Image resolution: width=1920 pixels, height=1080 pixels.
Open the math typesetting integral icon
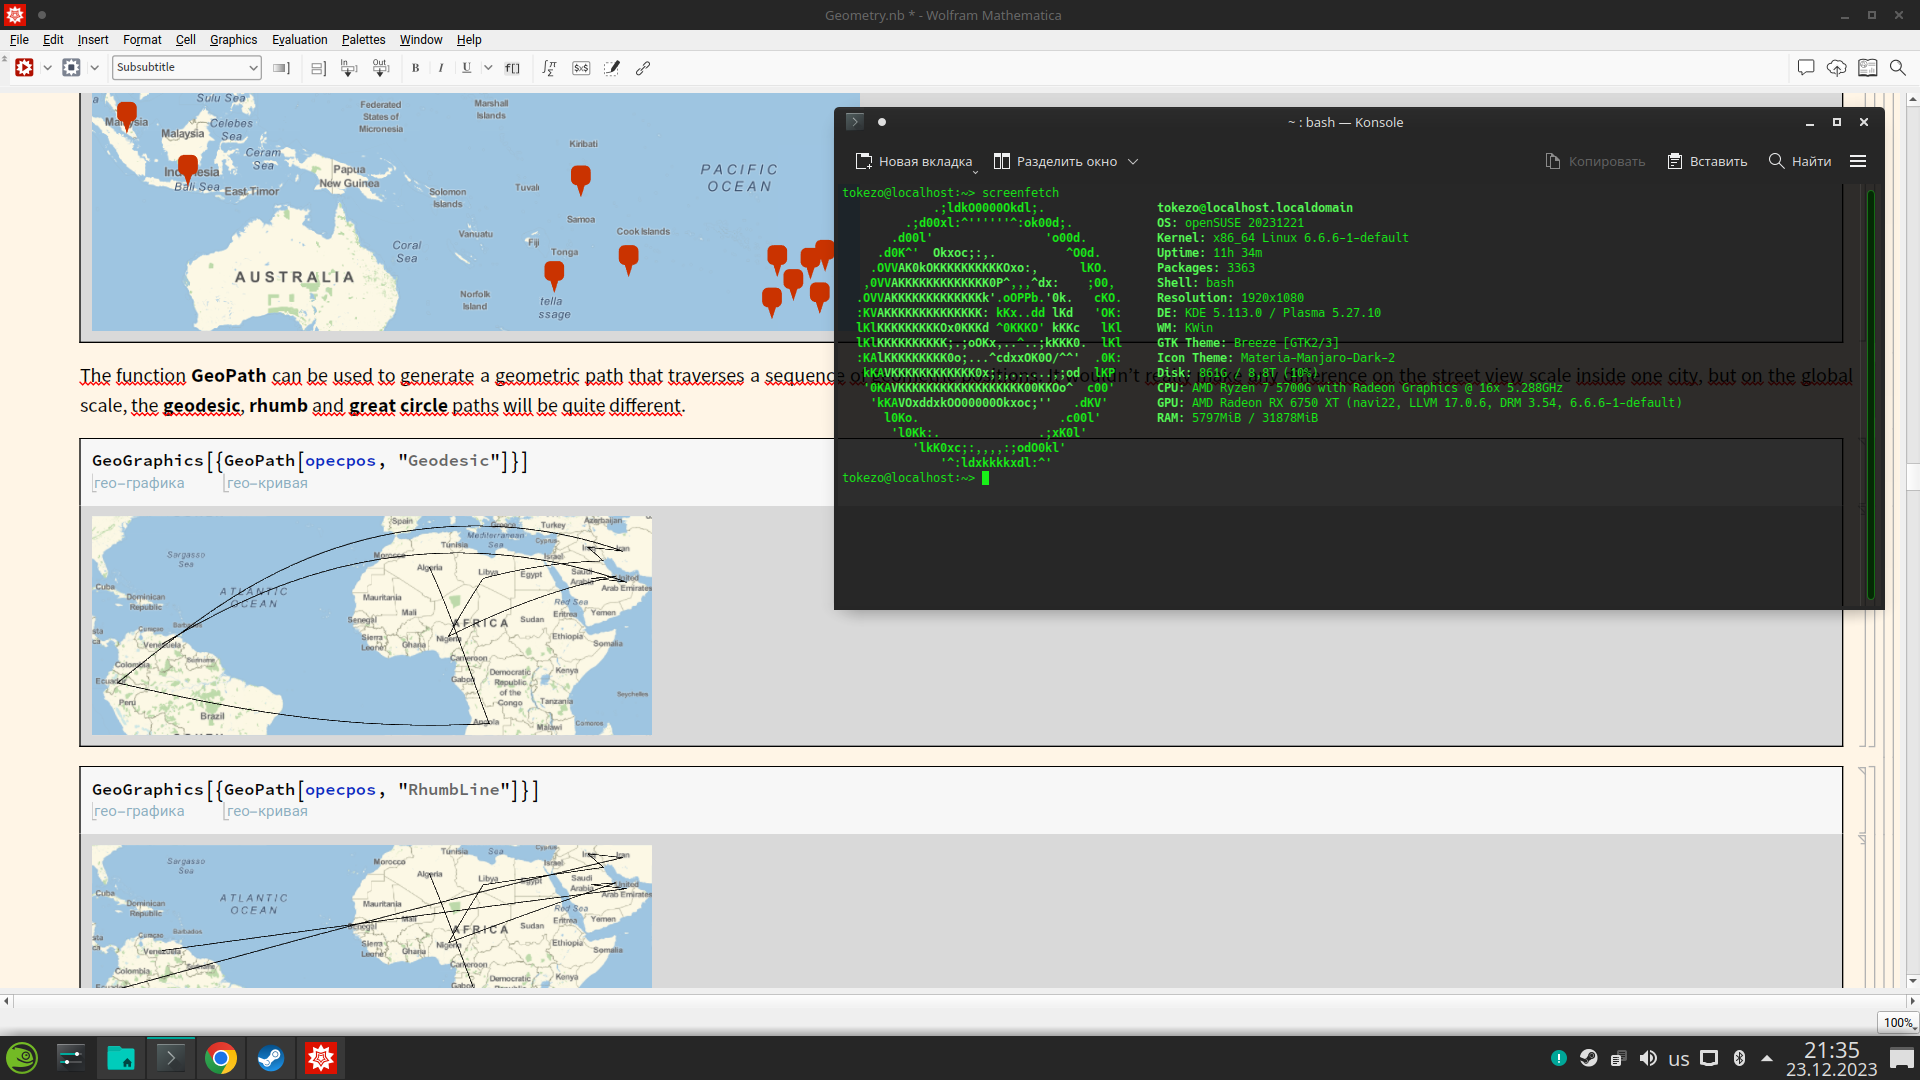549,68
